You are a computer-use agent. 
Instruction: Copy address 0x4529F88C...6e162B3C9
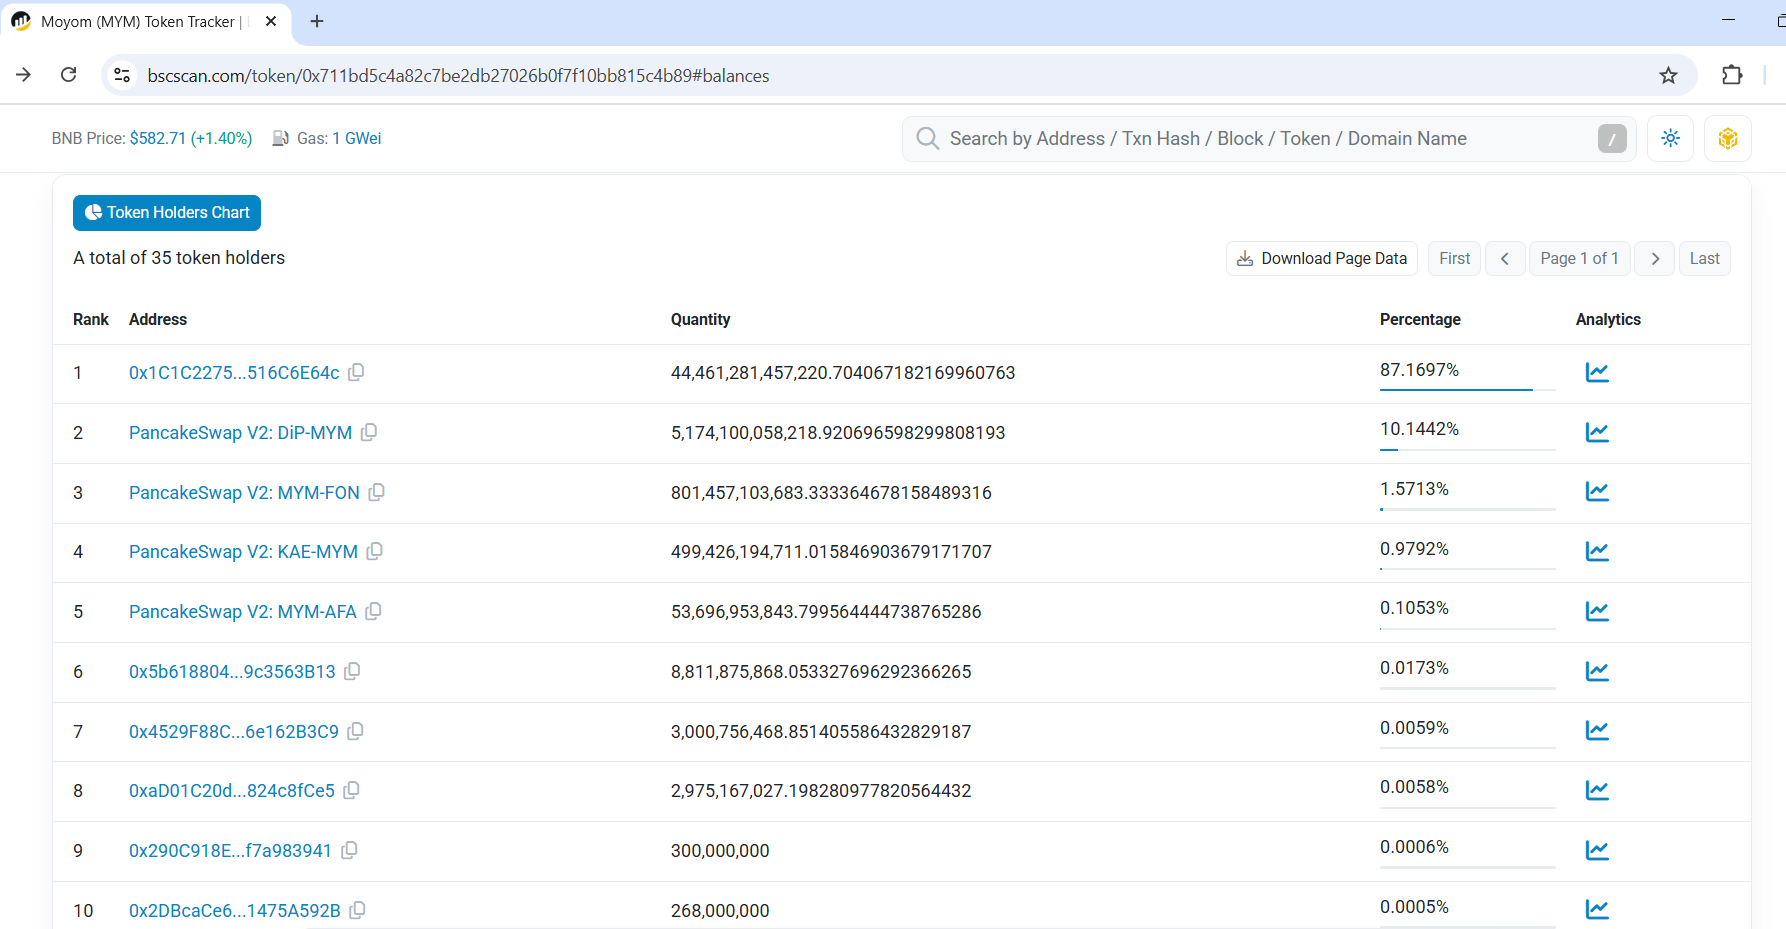point(355,731)
